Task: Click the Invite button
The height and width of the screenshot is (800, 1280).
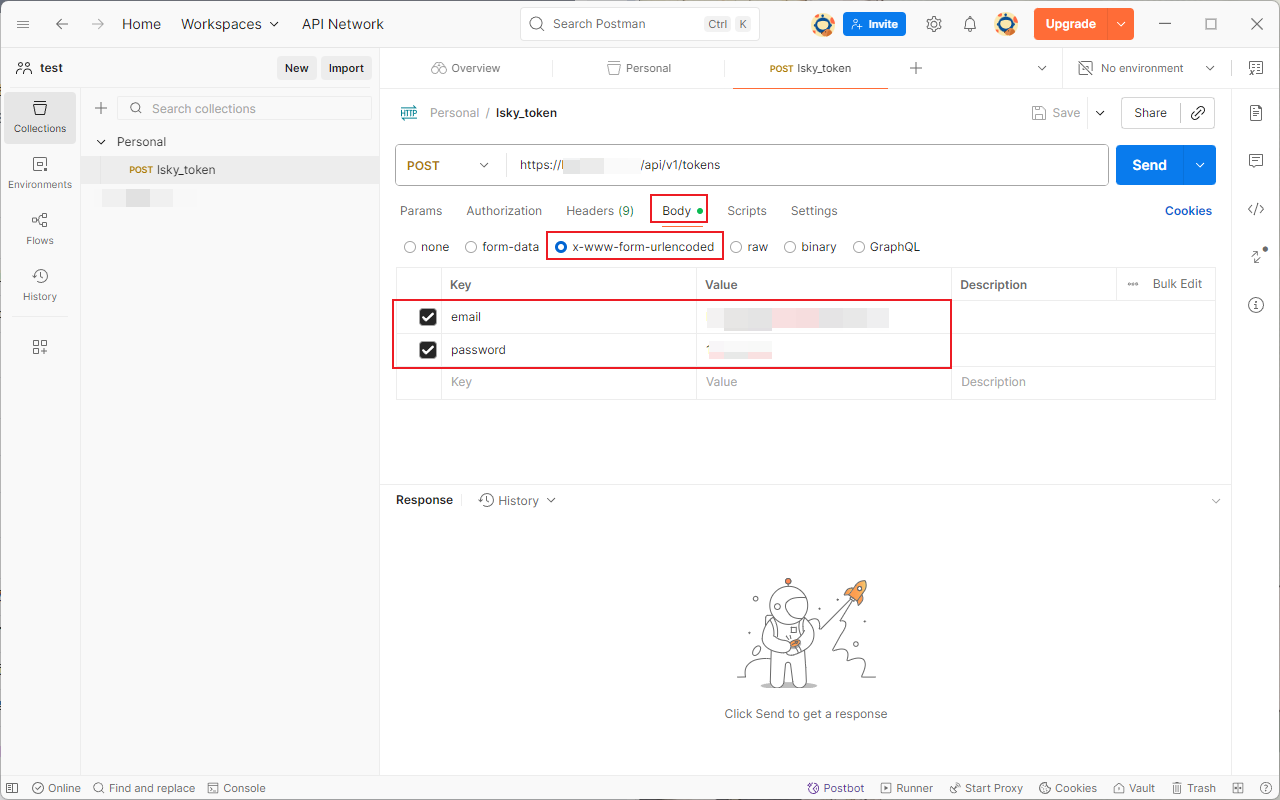Action: point(874,24)
